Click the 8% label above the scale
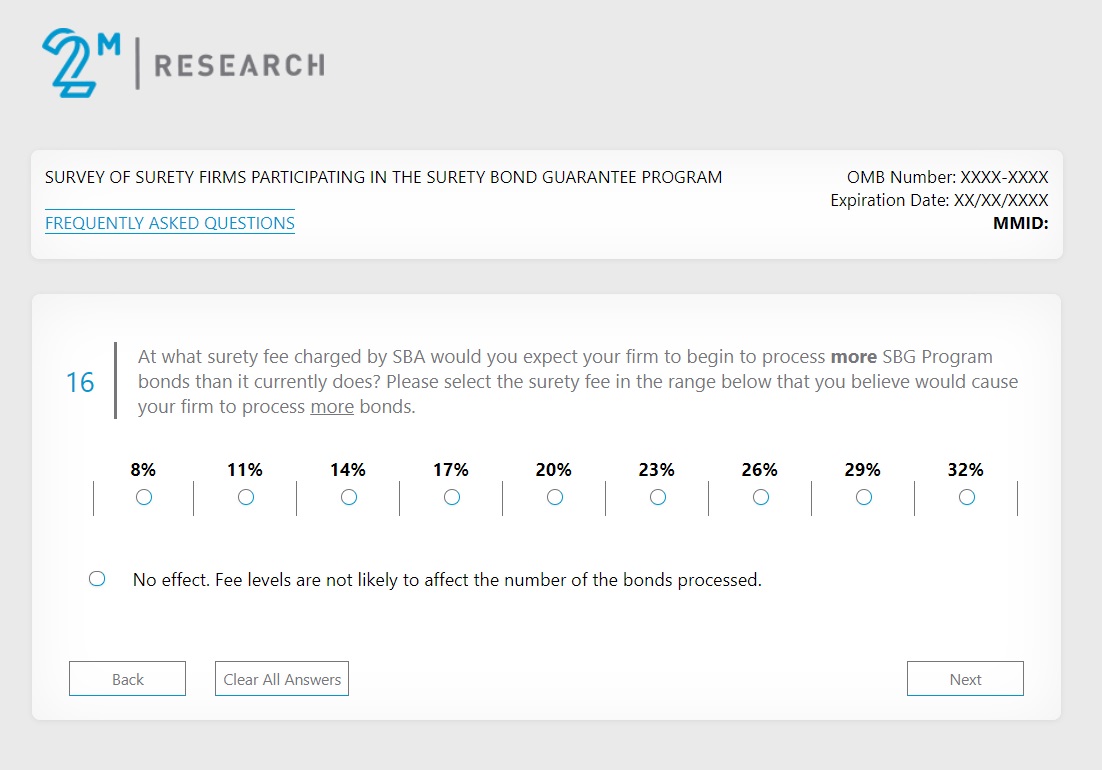1102x770 pixels. (143, 470)
